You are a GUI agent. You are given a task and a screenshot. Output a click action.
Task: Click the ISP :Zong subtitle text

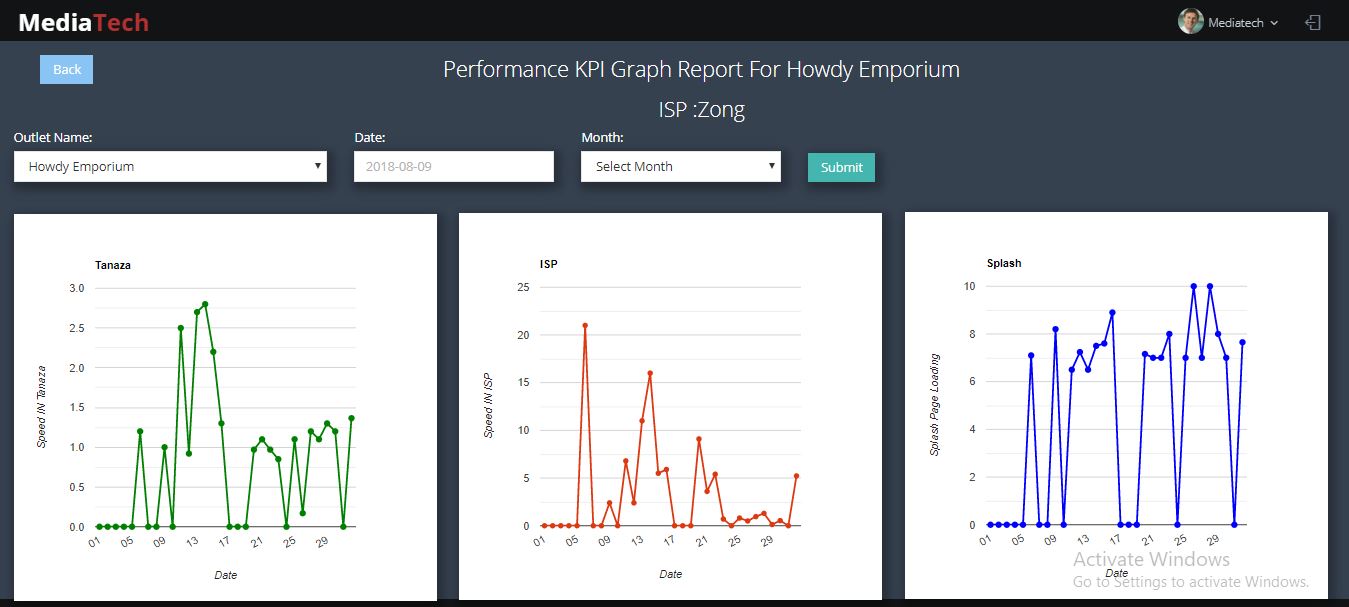tap(701, 109)
